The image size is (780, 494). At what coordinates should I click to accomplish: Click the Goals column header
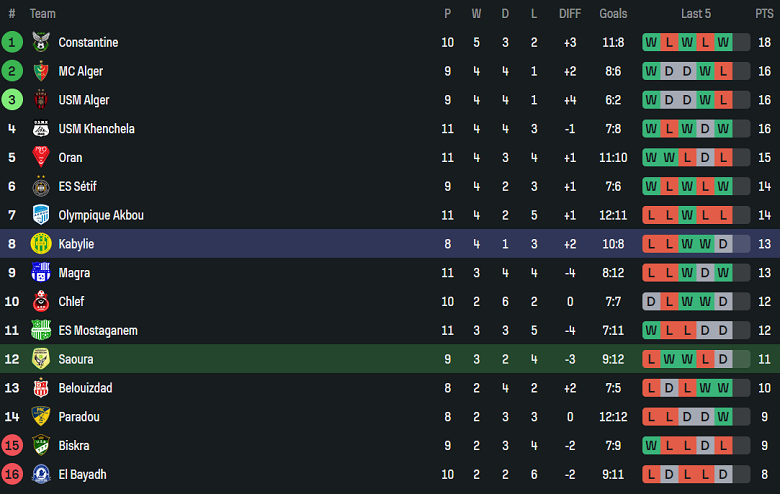(613, 14)
